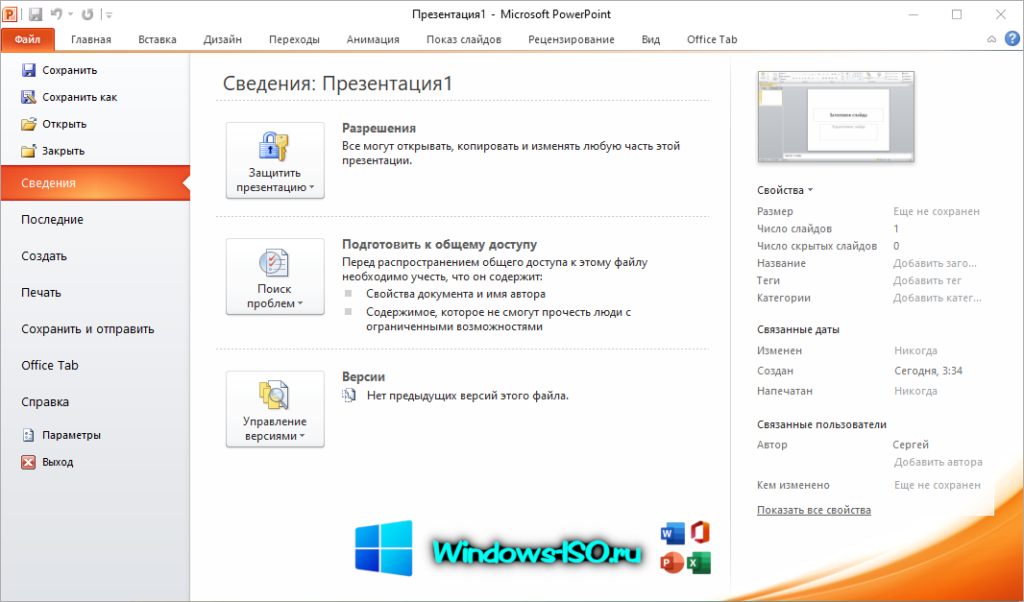The image size is (1024, 602).
Task: Click the Свойства документа и имя автора line
Action: pyautogui.click(x=456, y=294)
